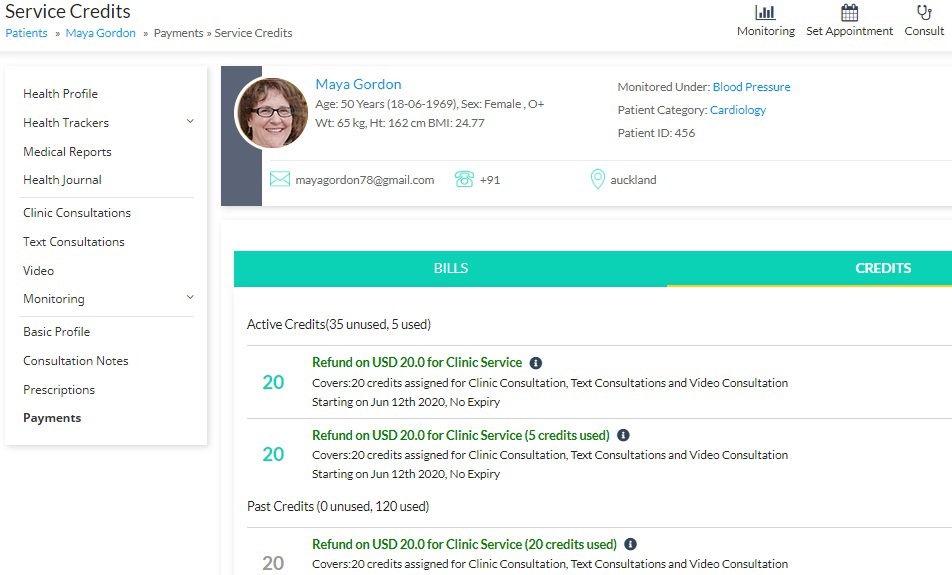Screen dimensions: 952x575
Task: Click Past Credits (0 unused, 120 used) heading
Action: coord(338,506)
